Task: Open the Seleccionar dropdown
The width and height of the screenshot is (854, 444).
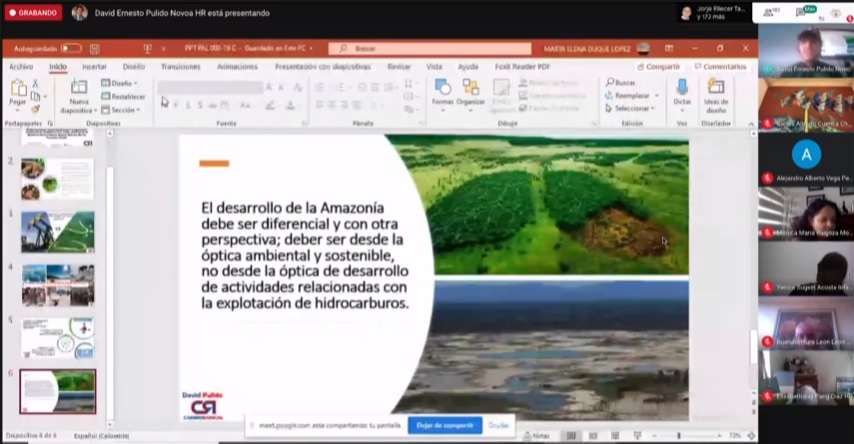Action: pyautogui.click(x=630, y=108)
